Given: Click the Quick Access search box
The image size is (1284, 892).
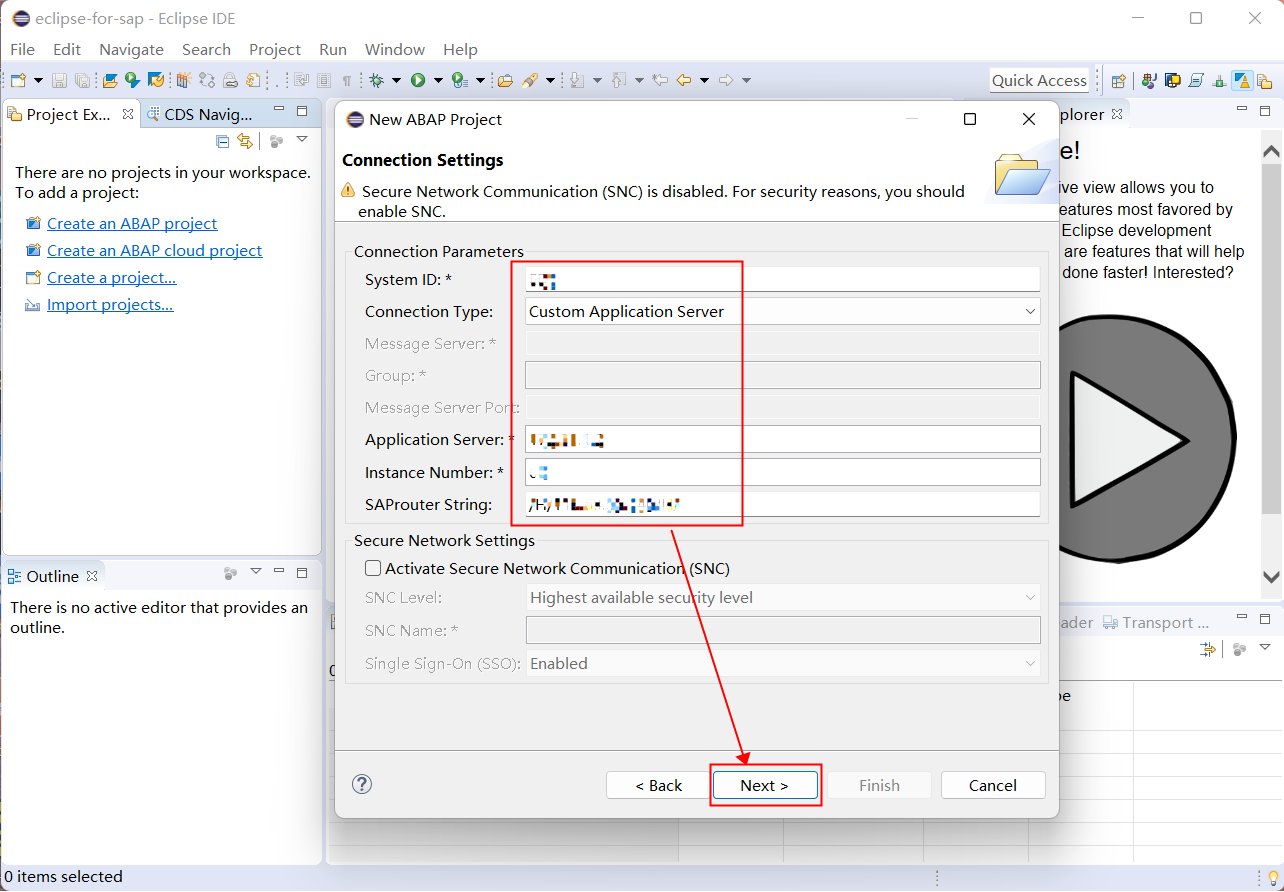Looking at the screenshot, I should 1039,80.
